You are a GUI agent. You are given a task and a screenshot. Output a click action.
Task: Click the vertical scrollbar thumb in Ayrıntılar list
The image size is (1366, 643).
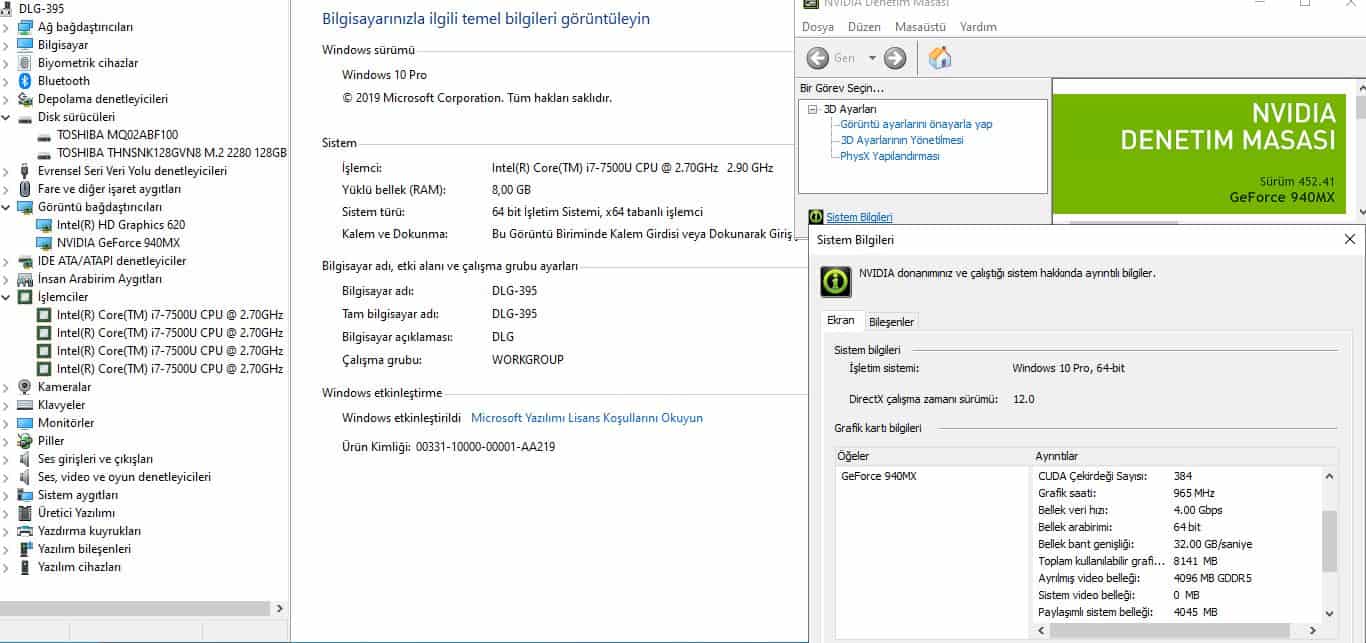[x=1329, y=541]
